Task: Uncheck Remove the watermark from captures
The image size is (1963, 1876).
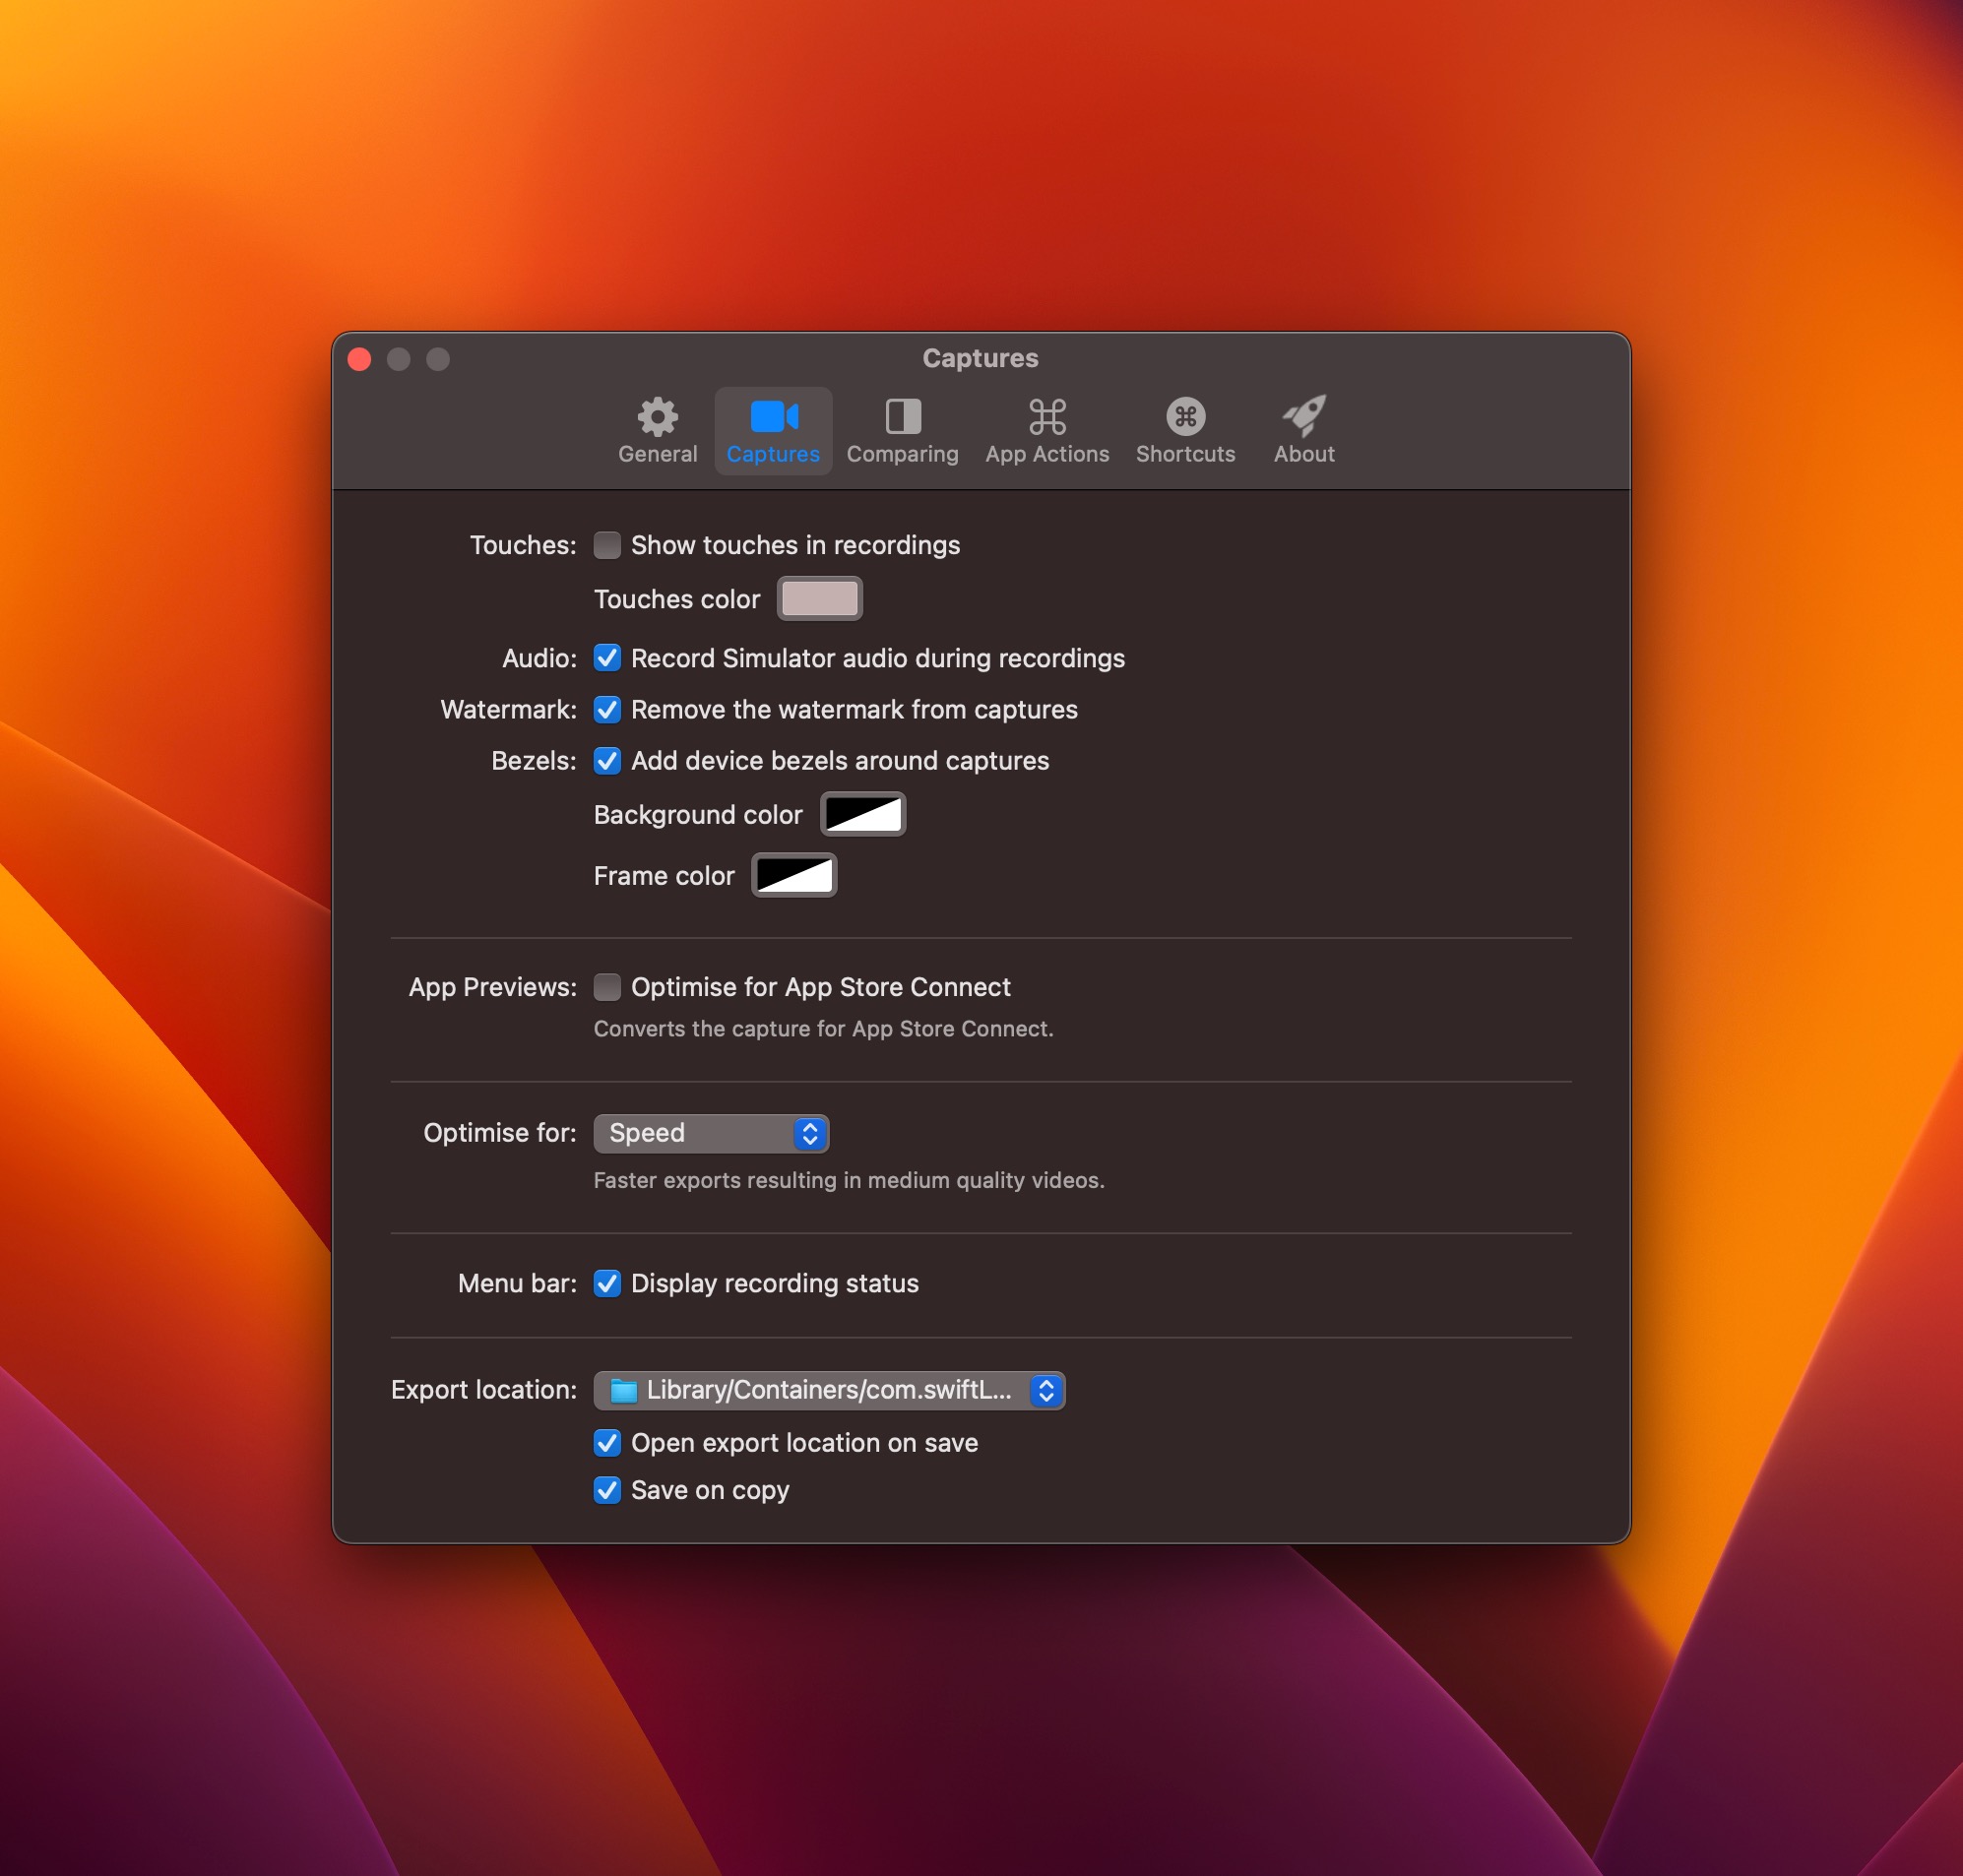Action: click(x=607, y=709)
